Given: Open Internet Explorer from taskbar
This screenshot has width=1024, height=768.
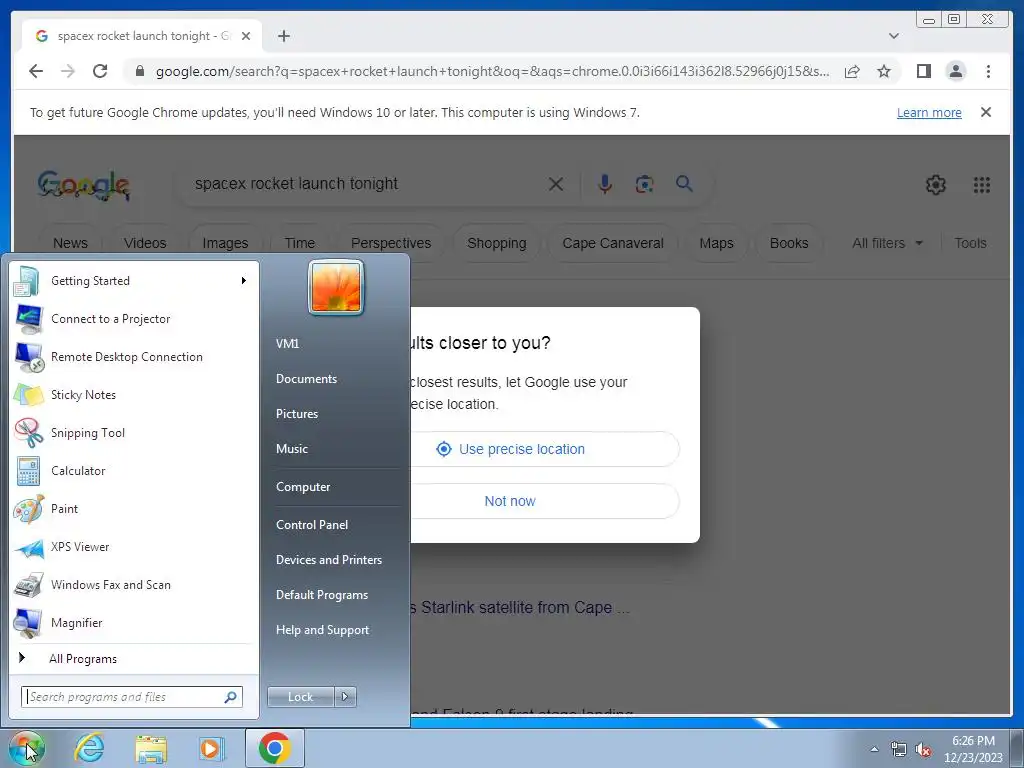Looking at the screenshot, I should [89, 748].
